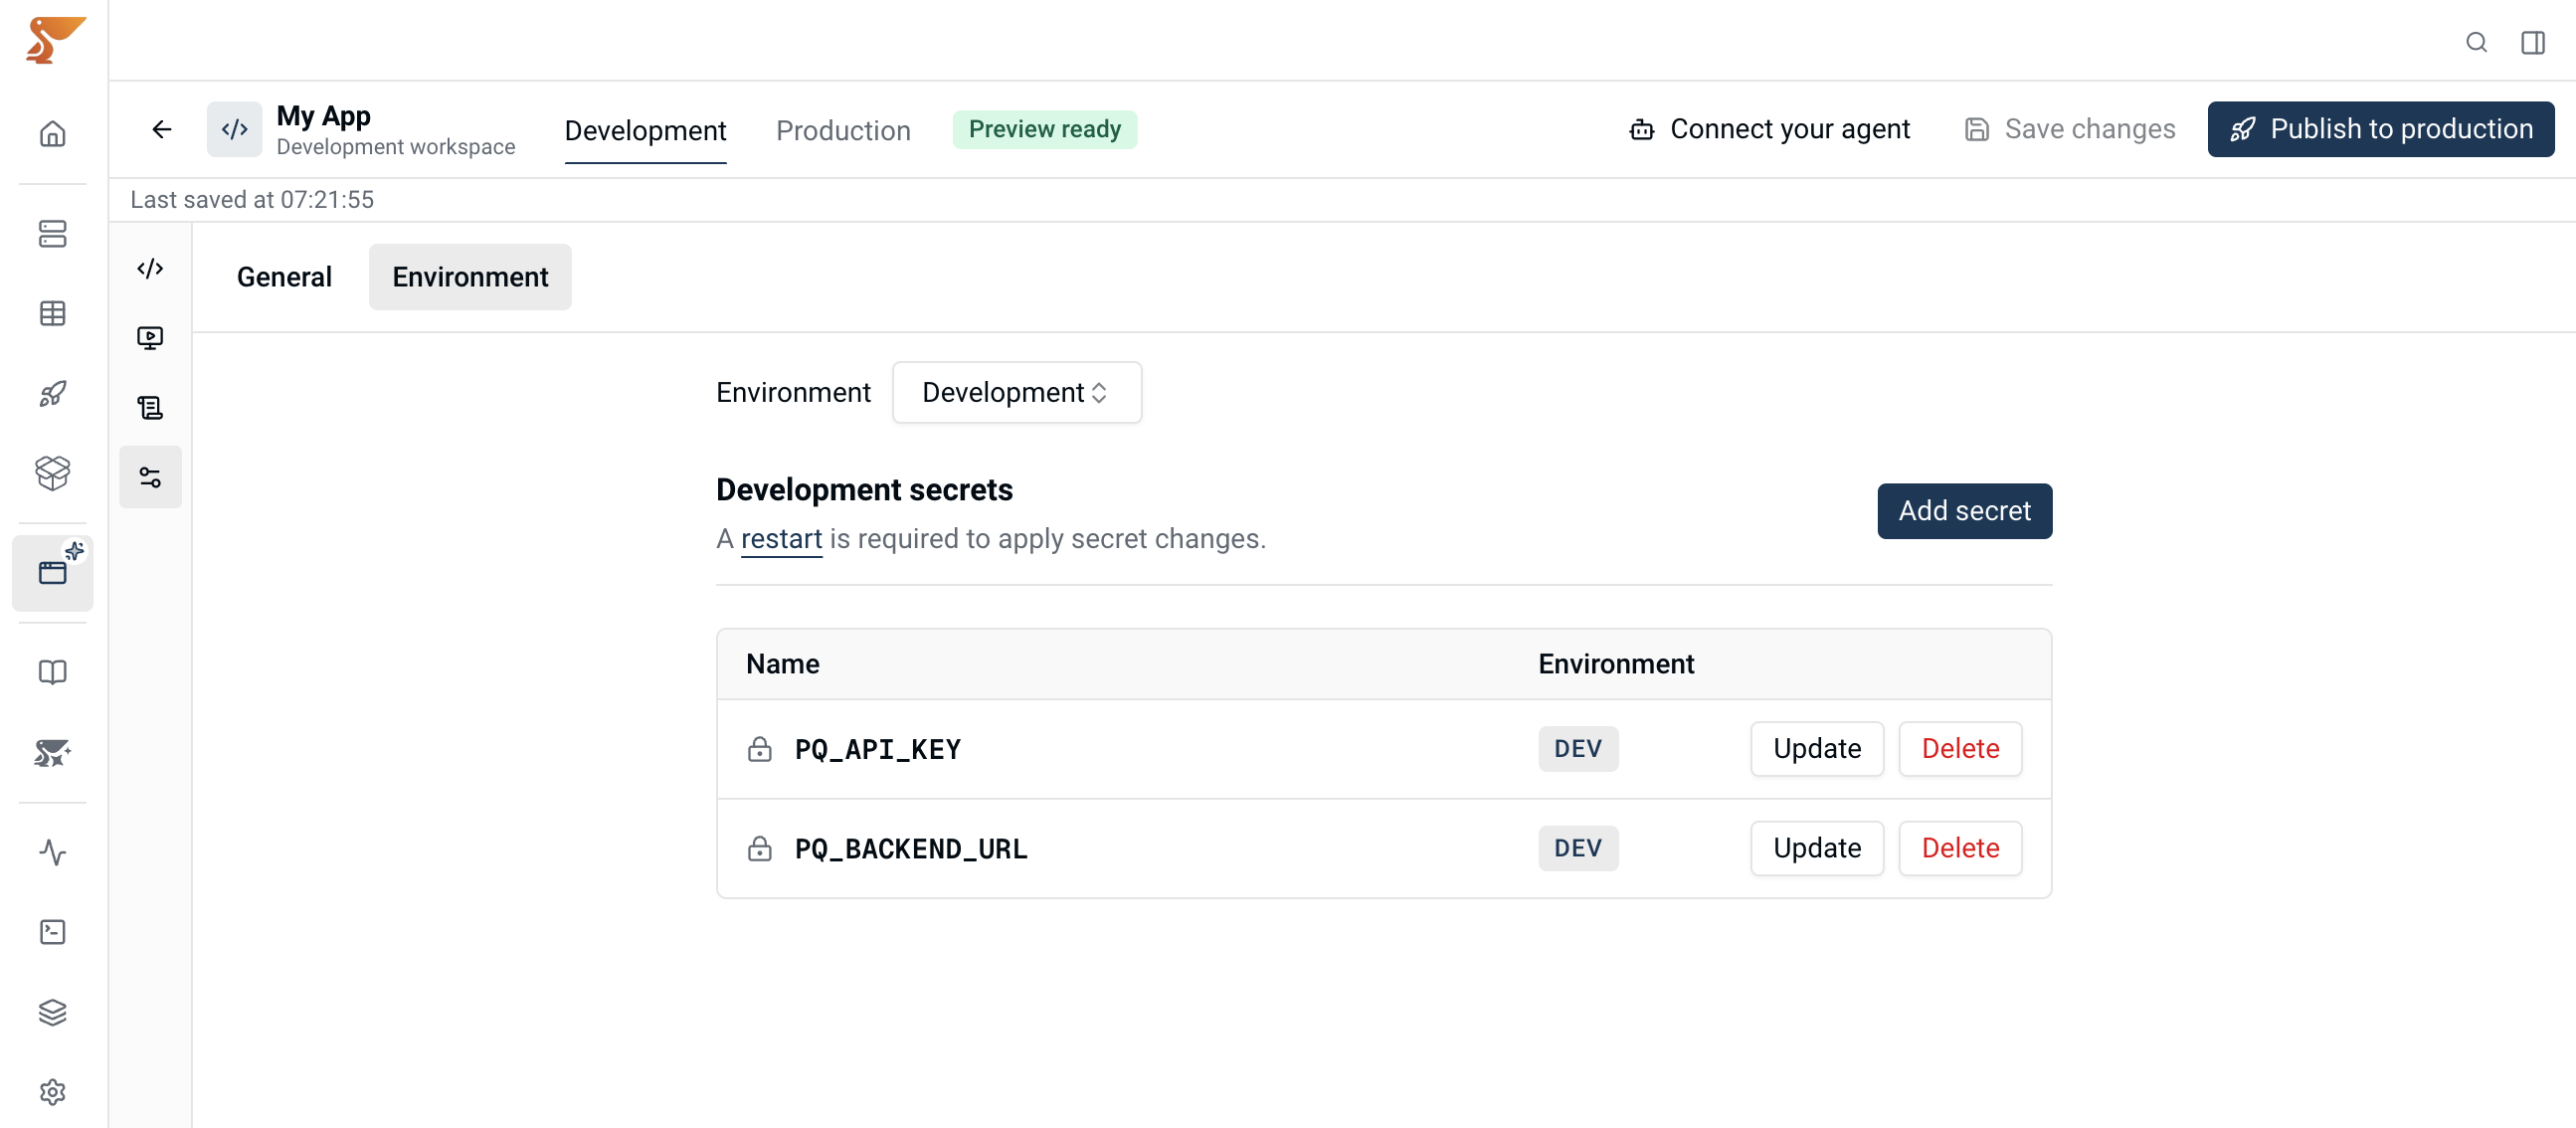Image resolution: width=2576 pixels, height=1128 pixels.
Task: Open the code editor icon in app panel
Action: click(x=150, y=268)
